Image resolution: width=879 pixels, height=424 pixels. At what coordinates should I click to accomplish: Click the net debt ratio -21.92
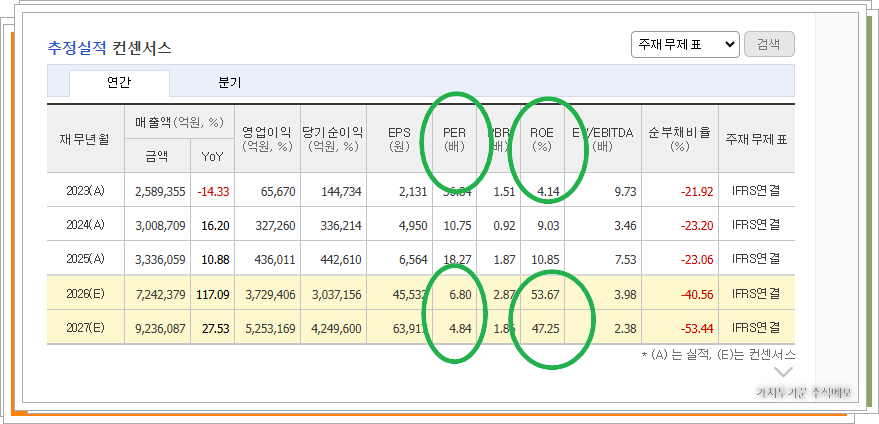698,192
